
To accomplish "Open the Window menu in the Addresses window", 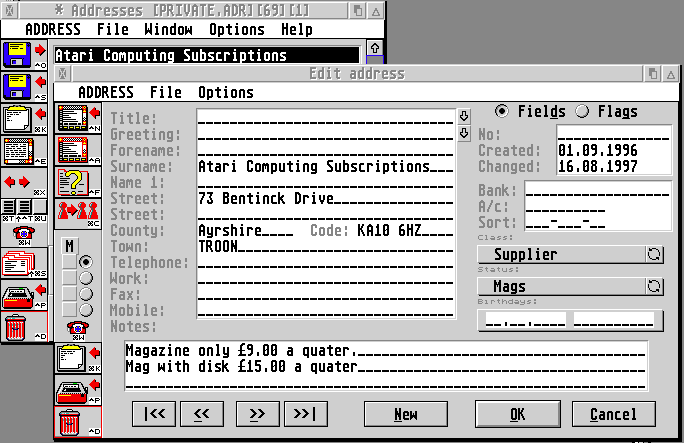I will 168,30.
